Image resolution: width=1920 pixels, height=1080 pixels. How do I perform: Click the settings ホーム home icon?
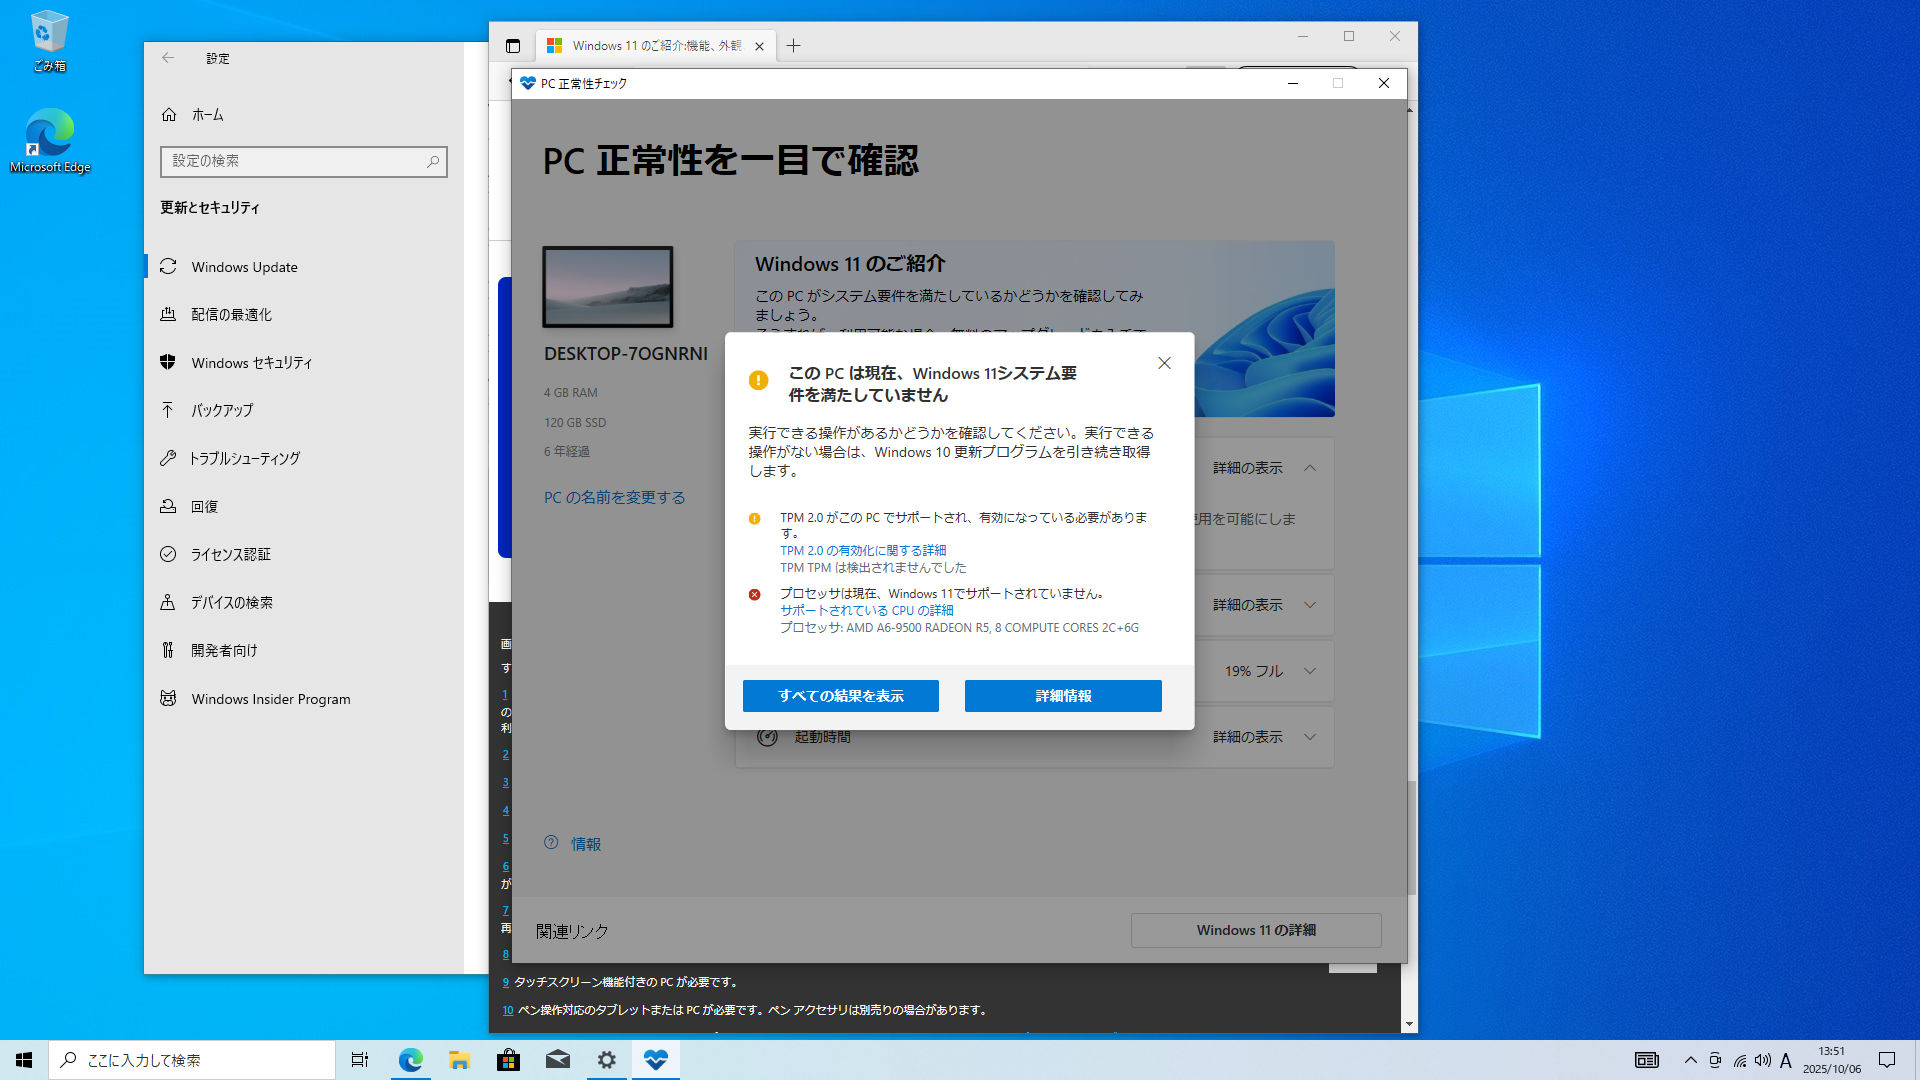tap(169, 115)
